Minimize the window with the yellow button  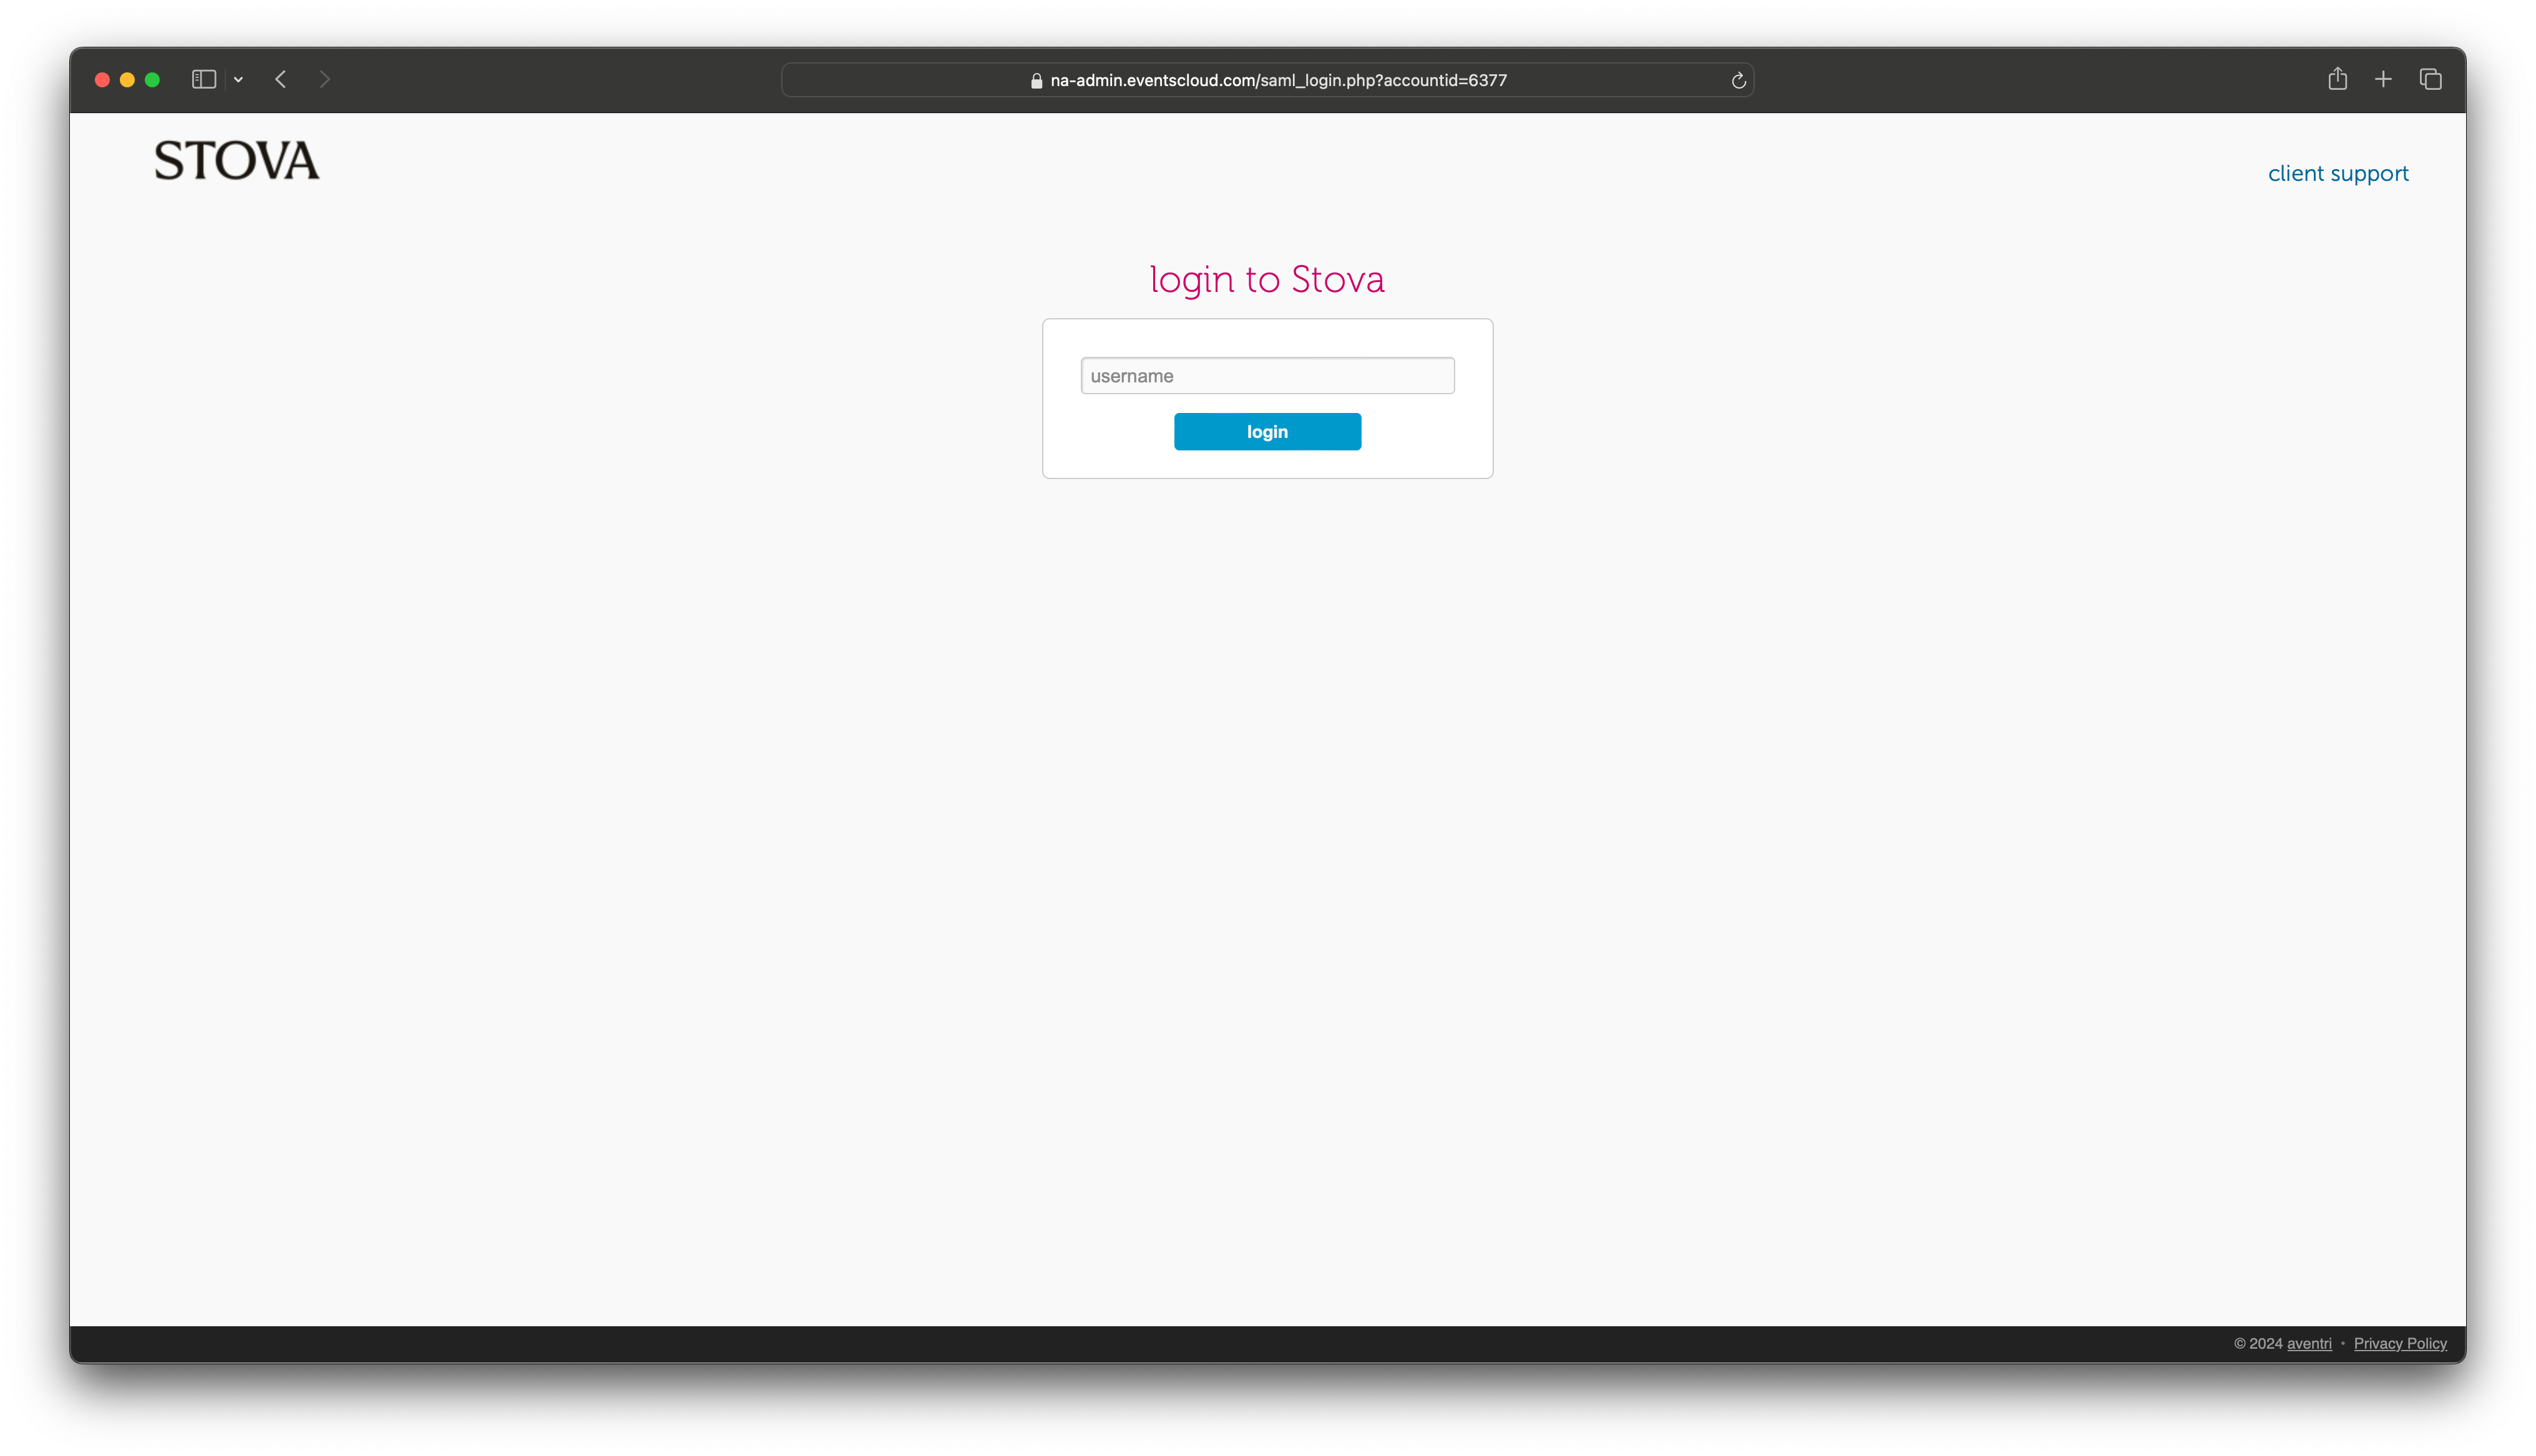coord(127,79)
